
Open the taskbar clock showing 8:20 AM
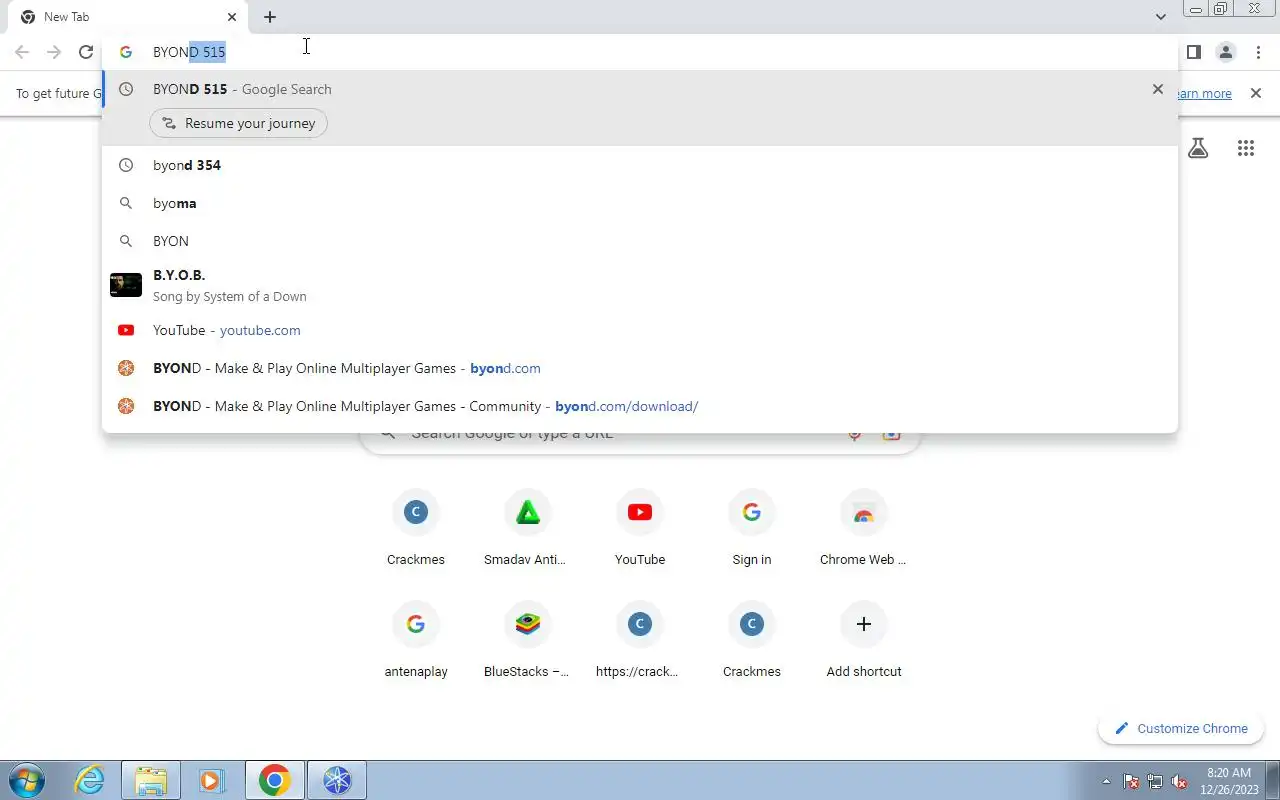[1229, 780]
